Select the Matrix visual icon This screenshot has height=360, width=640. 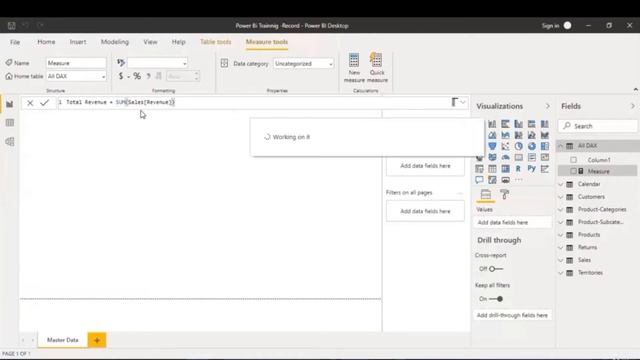(505, 169)
